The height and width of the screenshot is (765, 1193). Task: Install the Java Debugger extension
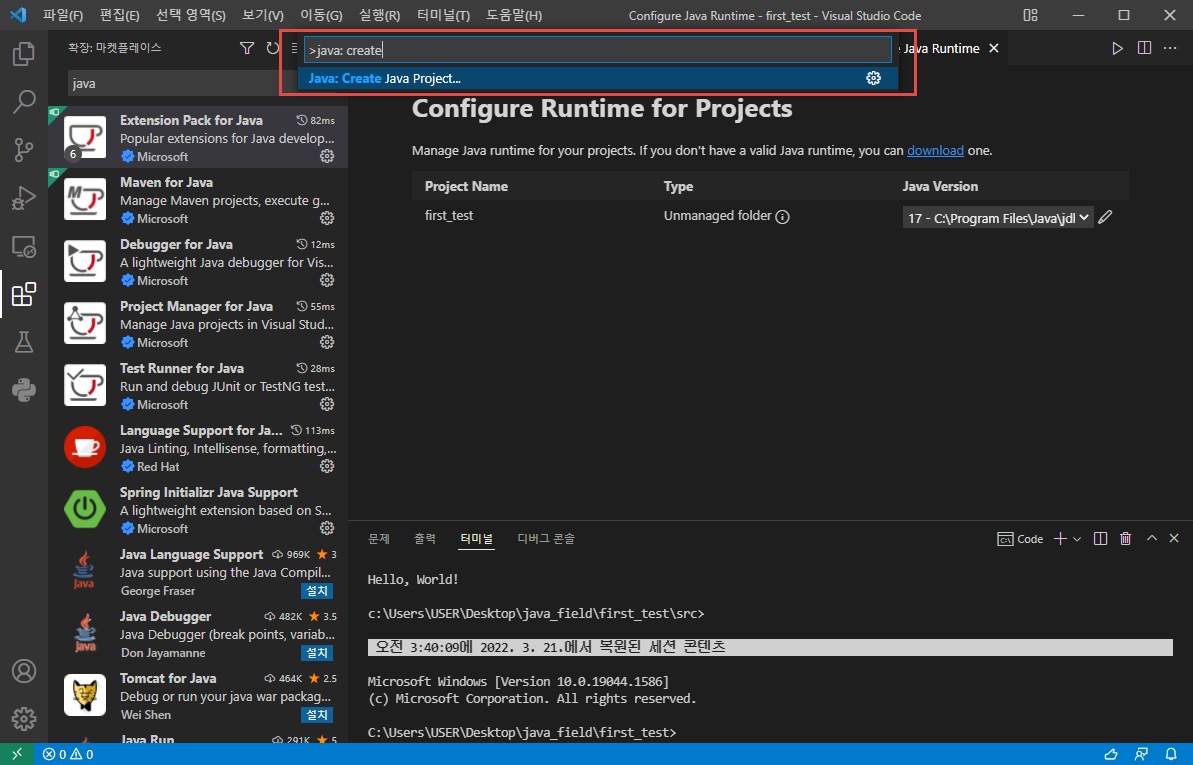point(317,652)
